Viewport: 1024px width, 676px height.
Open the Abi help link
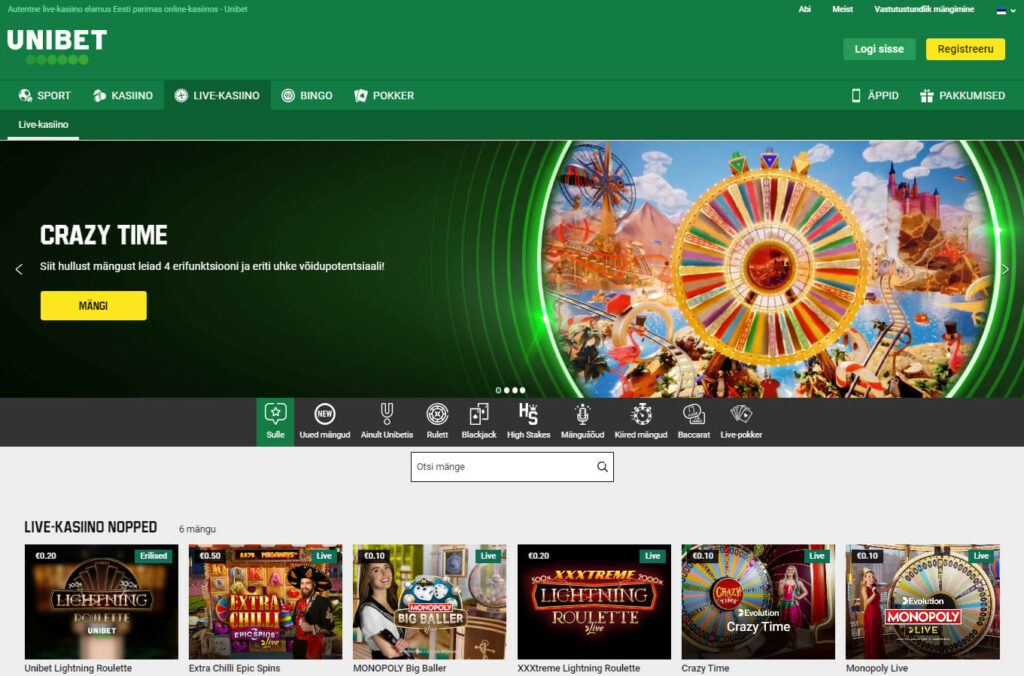point(805,9)
